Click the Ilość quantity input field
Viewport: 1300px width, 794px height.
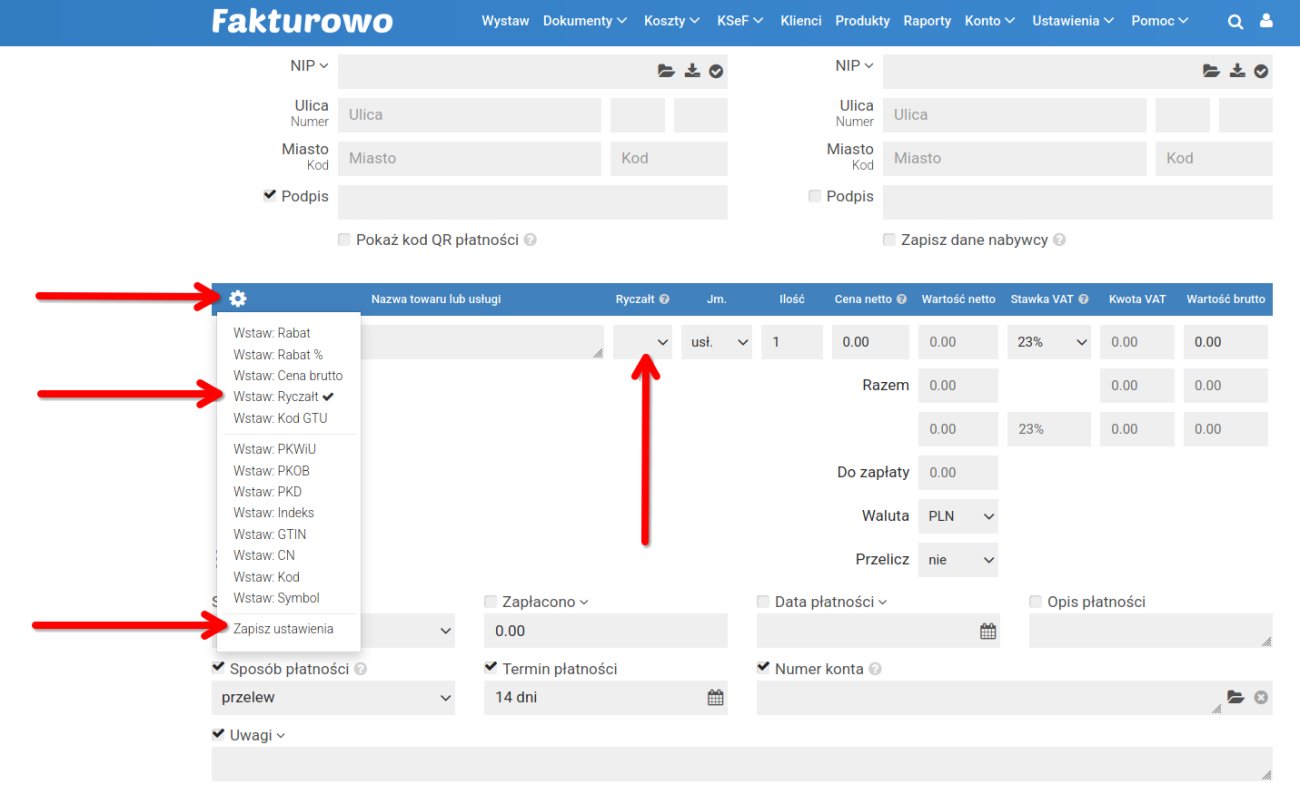(791, 342)
